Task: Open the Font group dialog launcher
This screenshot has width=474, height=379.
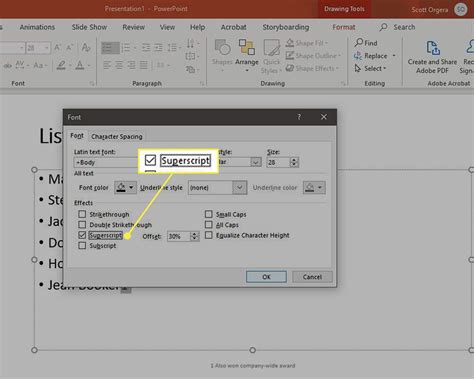Action: [x=92, y=84]
